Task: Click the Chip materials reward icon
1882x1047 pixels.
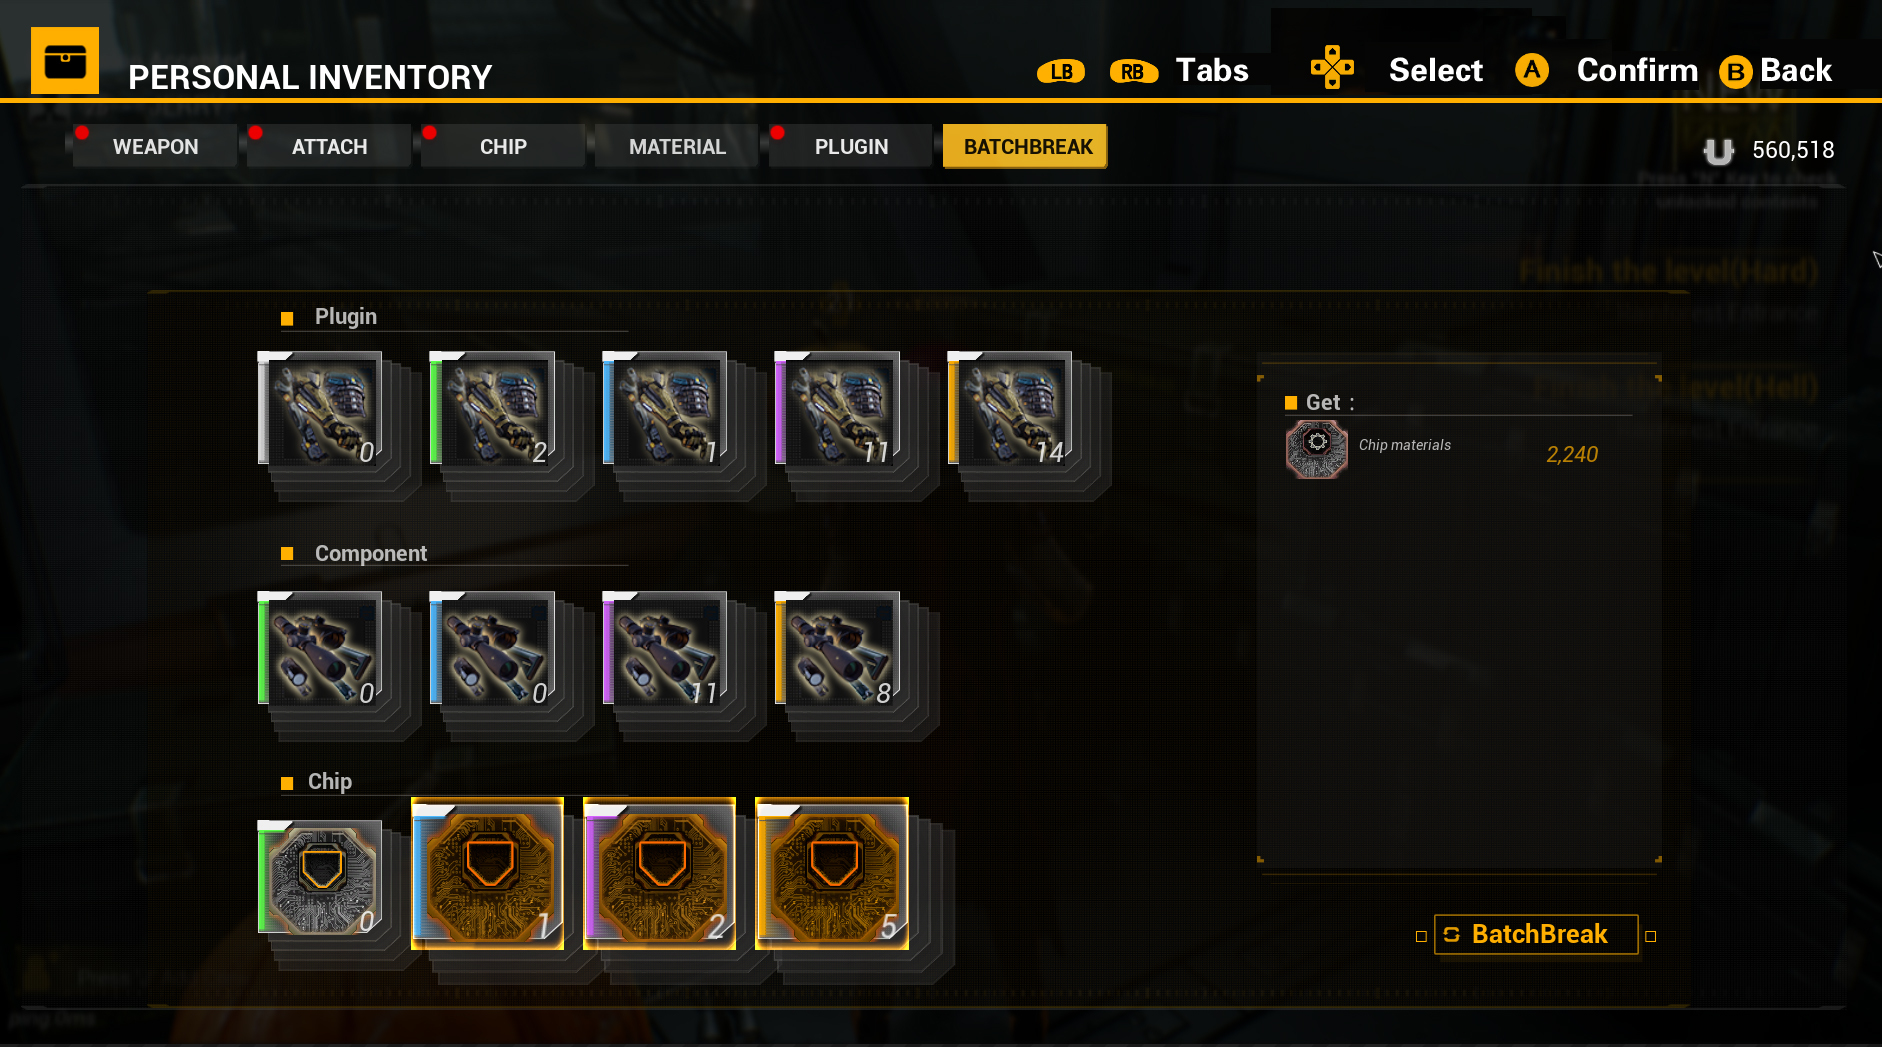Action: (1317, 449)
